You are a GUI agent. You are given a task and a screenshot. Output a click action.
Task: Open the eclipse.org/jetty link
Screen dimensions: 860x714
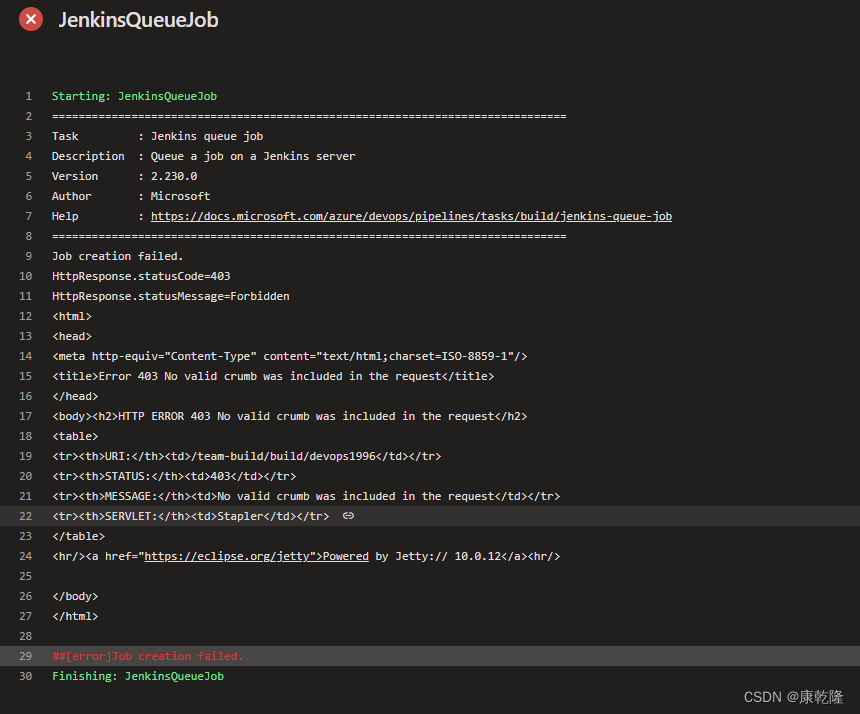click(257, 556)
